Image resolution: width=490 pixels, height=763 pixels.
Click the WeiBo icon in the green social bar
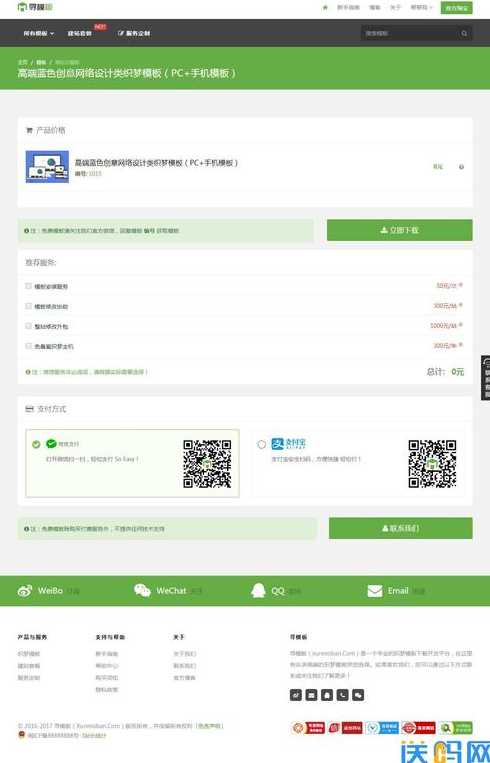pyautogui.click(x=25, y=591)
